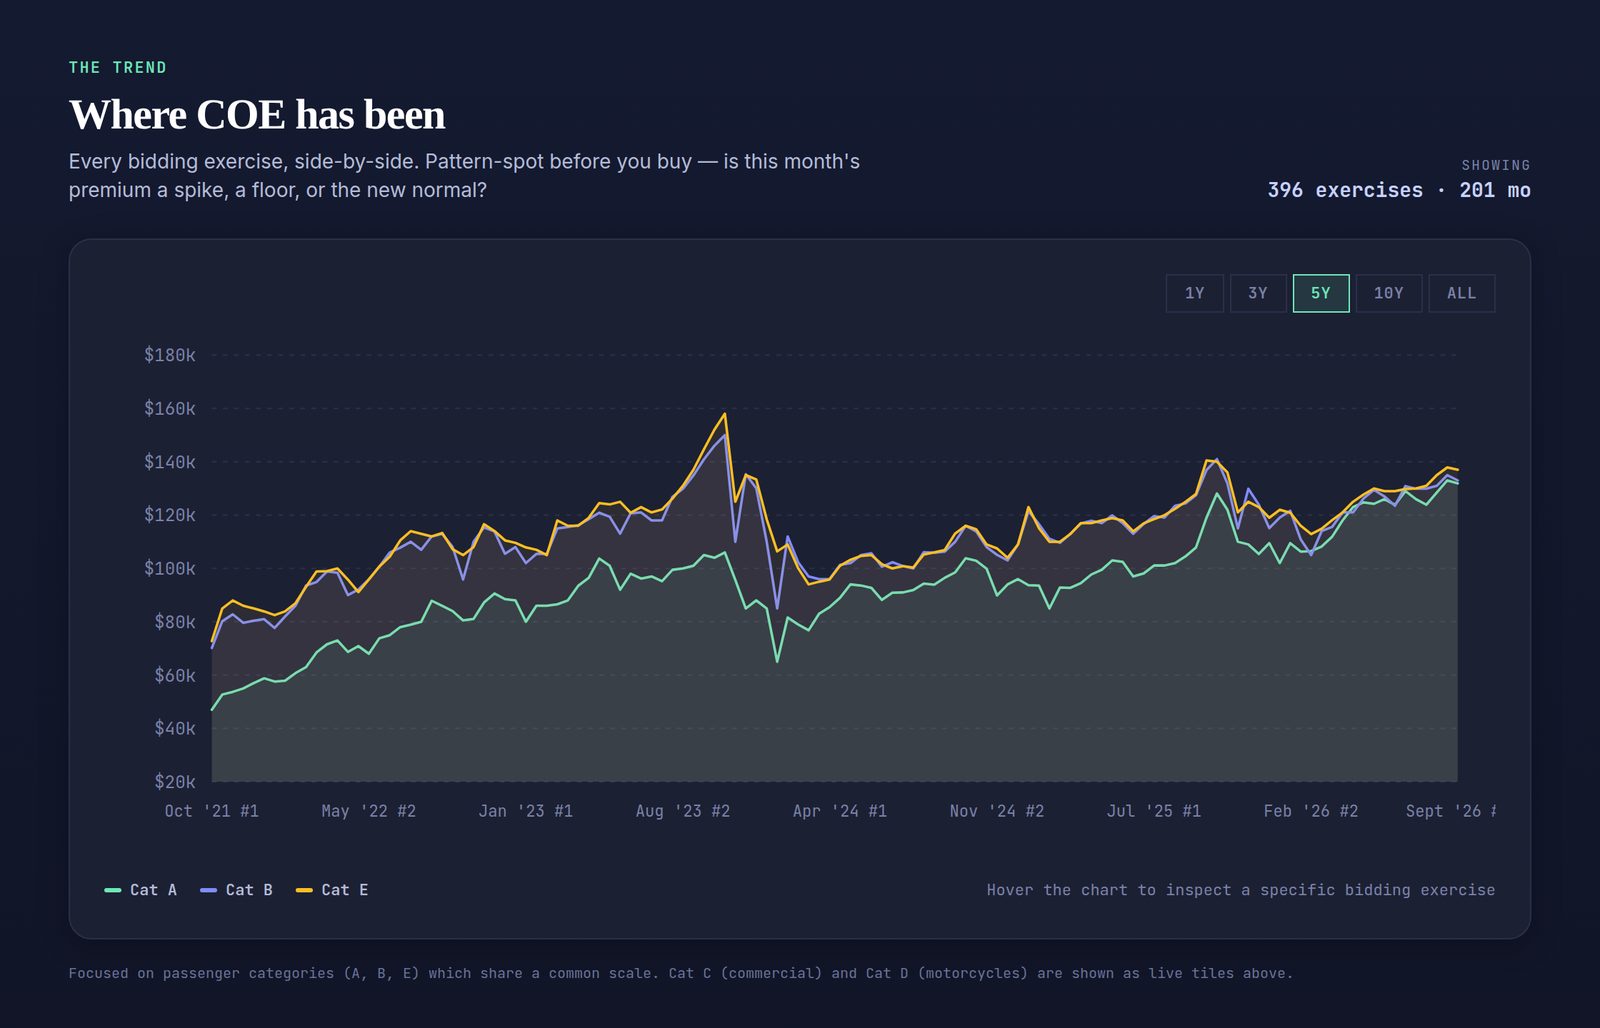Click the hover-to-inspect hint text
Viewport: 1600px width, 1028px height.
tap(1241, 890)
